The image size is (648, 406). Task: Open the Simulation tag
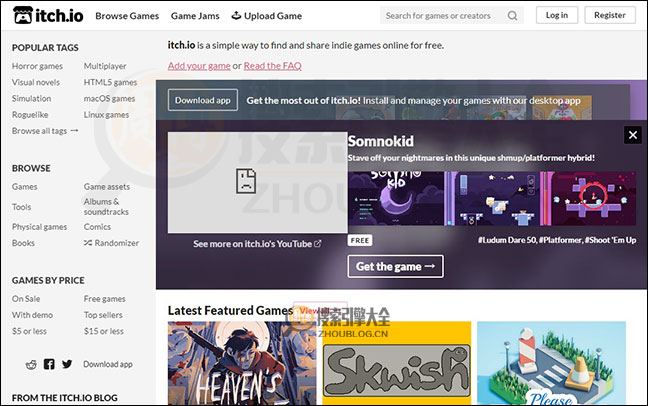(31, 98)
